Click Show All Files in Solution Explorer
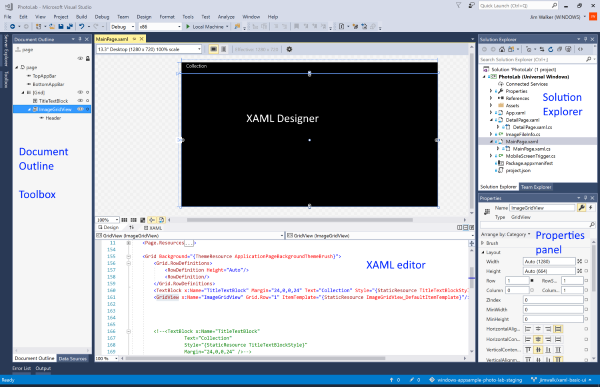The height and width of the screenshot is (387, 600). pyautogui.click(x=568, y=49)
